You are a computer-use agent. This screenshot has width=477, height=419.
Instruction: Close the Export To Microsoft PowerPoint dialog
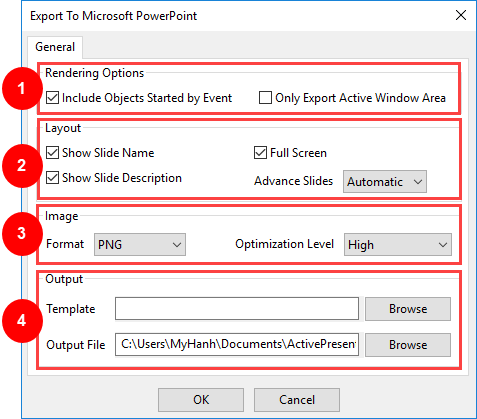461,15
